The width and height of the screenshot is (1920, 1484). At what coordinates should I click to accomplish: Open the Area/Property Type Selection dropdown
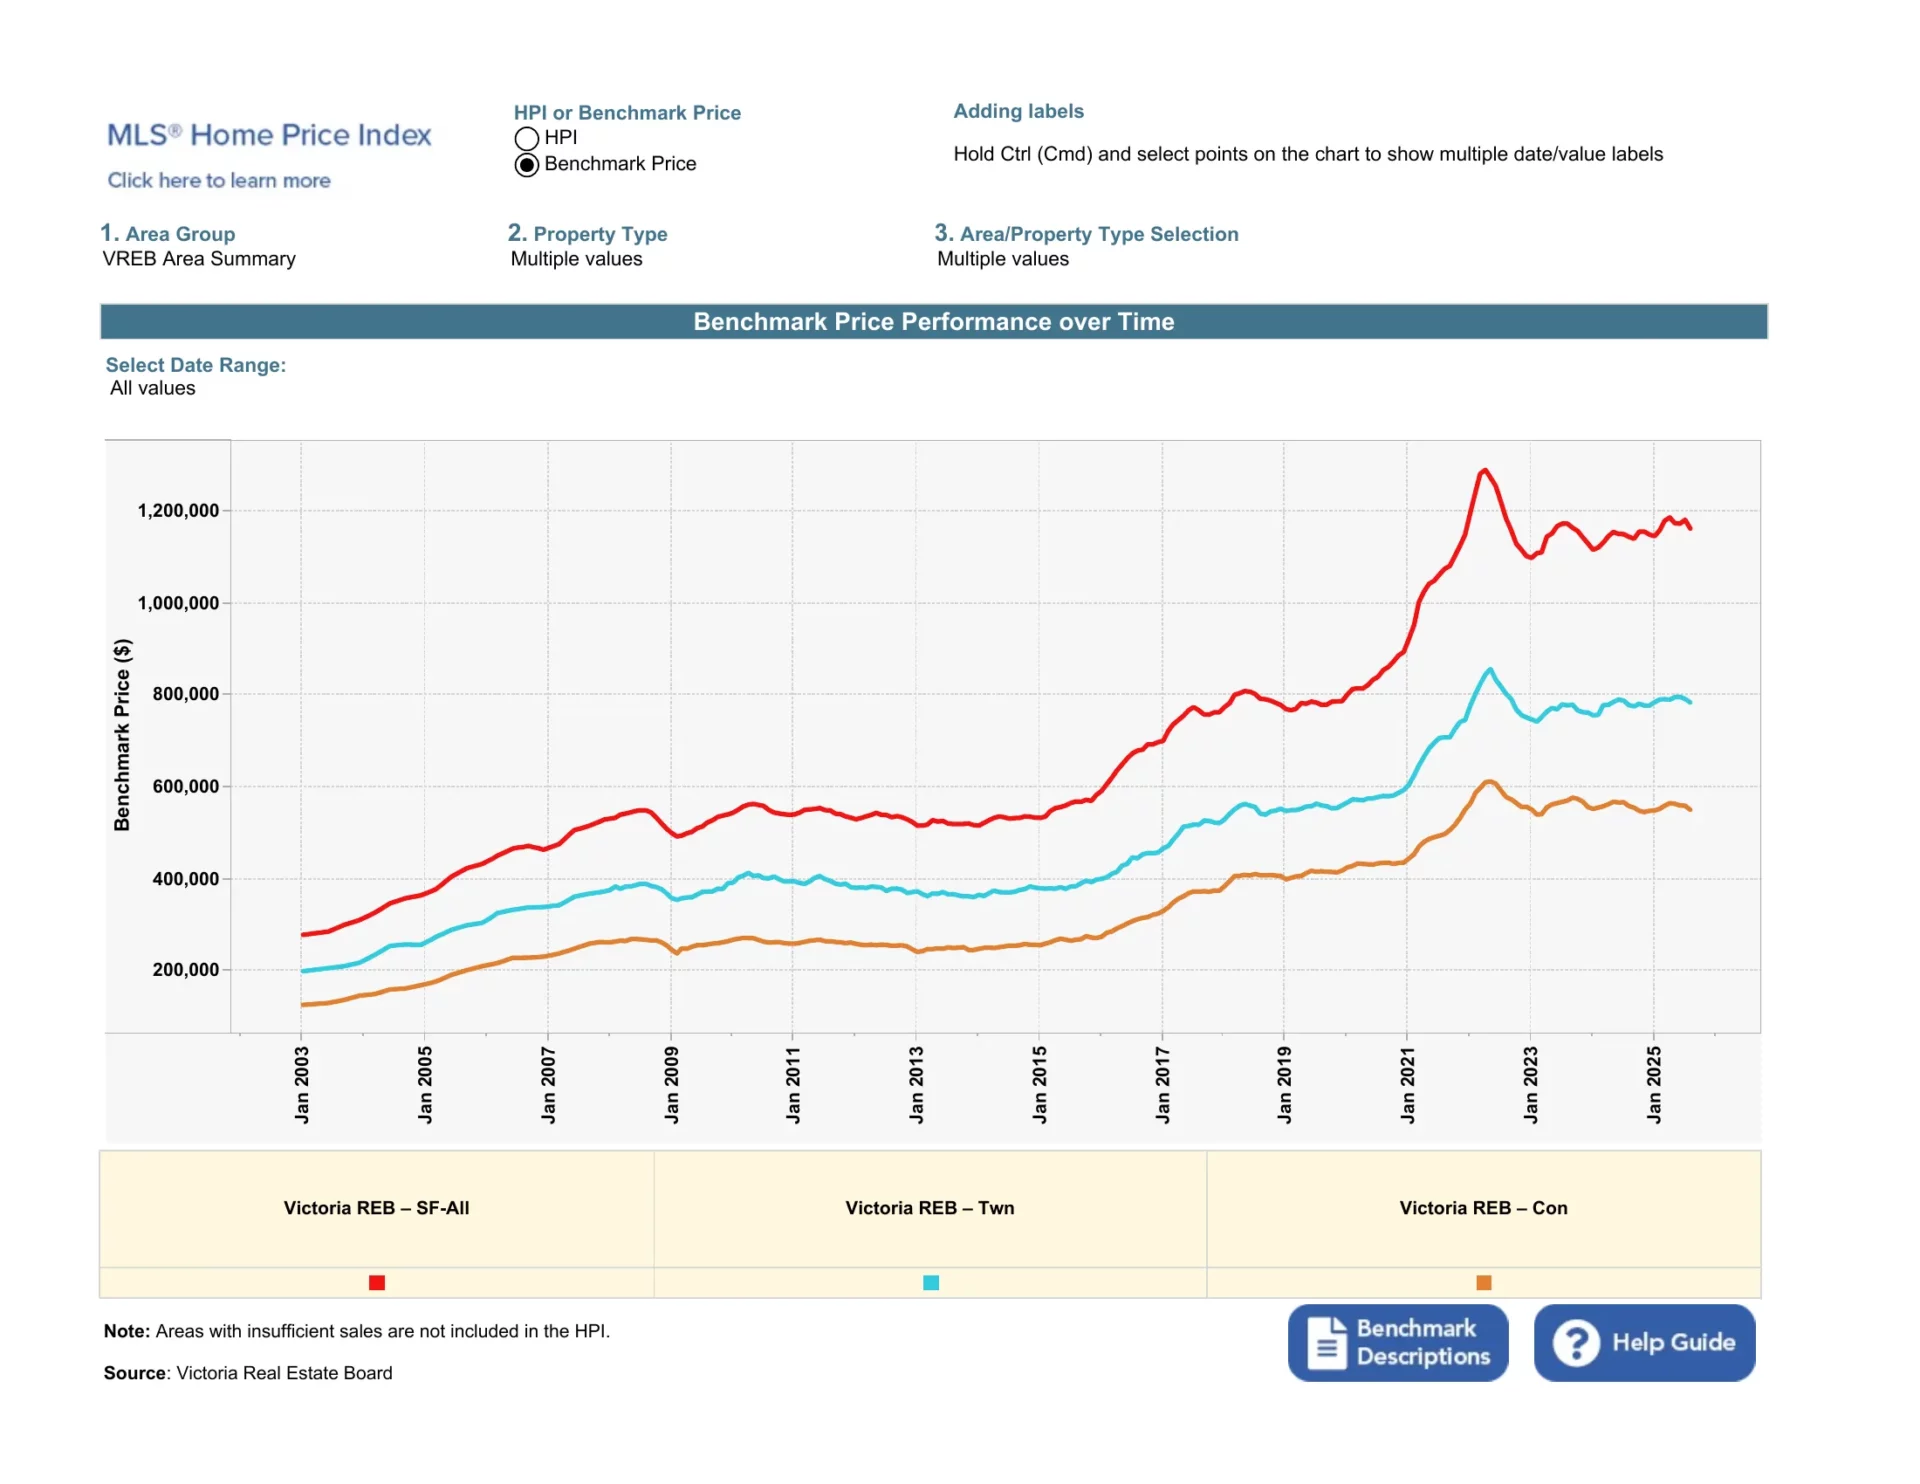[1003, 259]
